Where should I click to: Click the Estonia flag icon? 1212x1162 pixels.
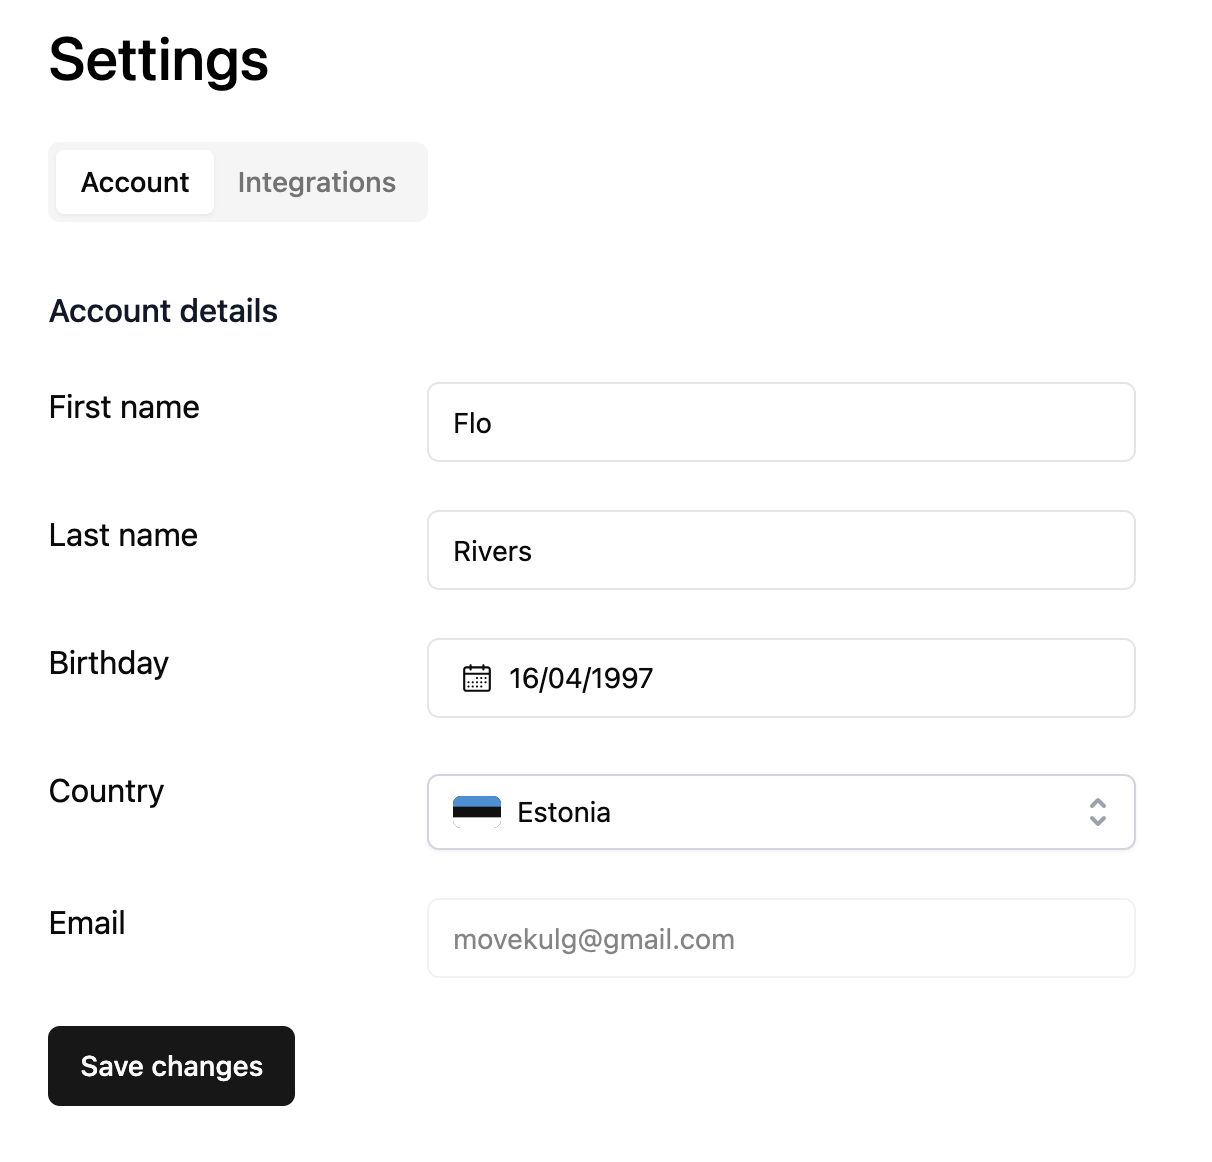pyautogui.click(x=477, y=811)
